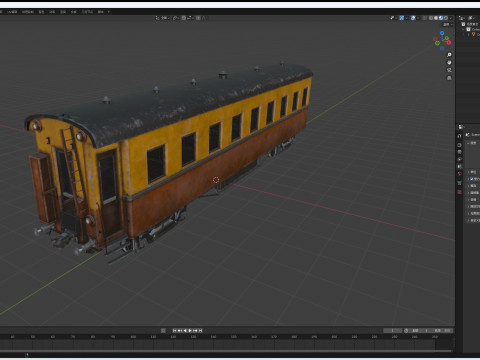The width and height of the screenshot is (480, 360).
Task: Open the Shading workspace tab
Action: pos(41,12)
